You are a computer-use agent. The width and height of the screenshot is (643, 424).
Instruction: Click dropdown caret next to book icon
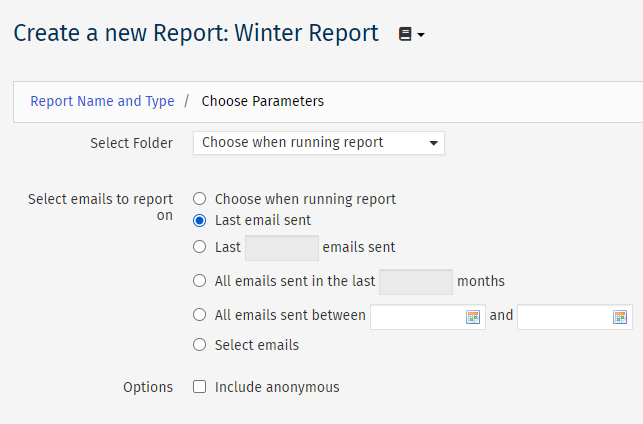(x=421, y=35)
